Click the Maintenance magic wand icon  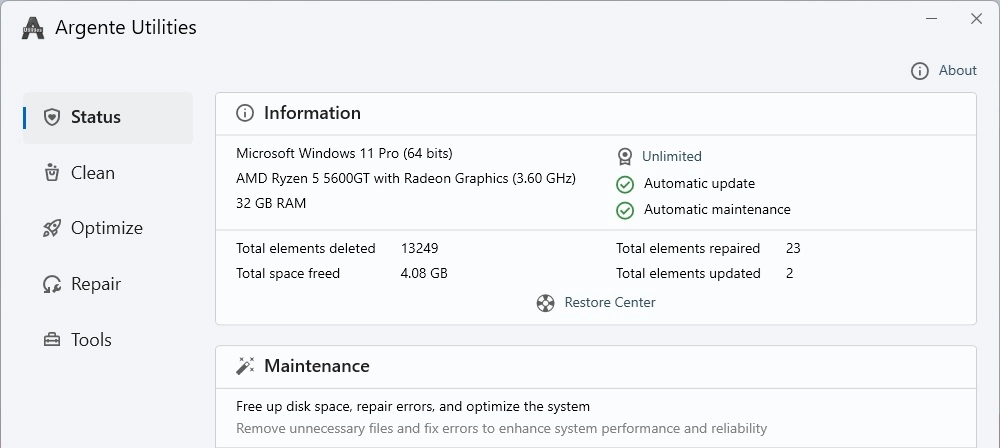[x=245, y=366]
